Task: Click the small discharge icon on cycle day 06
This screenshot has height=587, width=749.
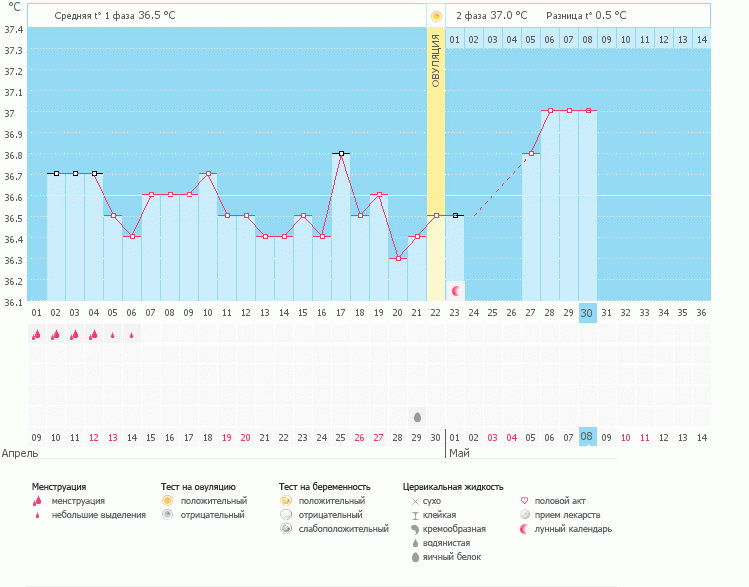Action: click(131, 335)
